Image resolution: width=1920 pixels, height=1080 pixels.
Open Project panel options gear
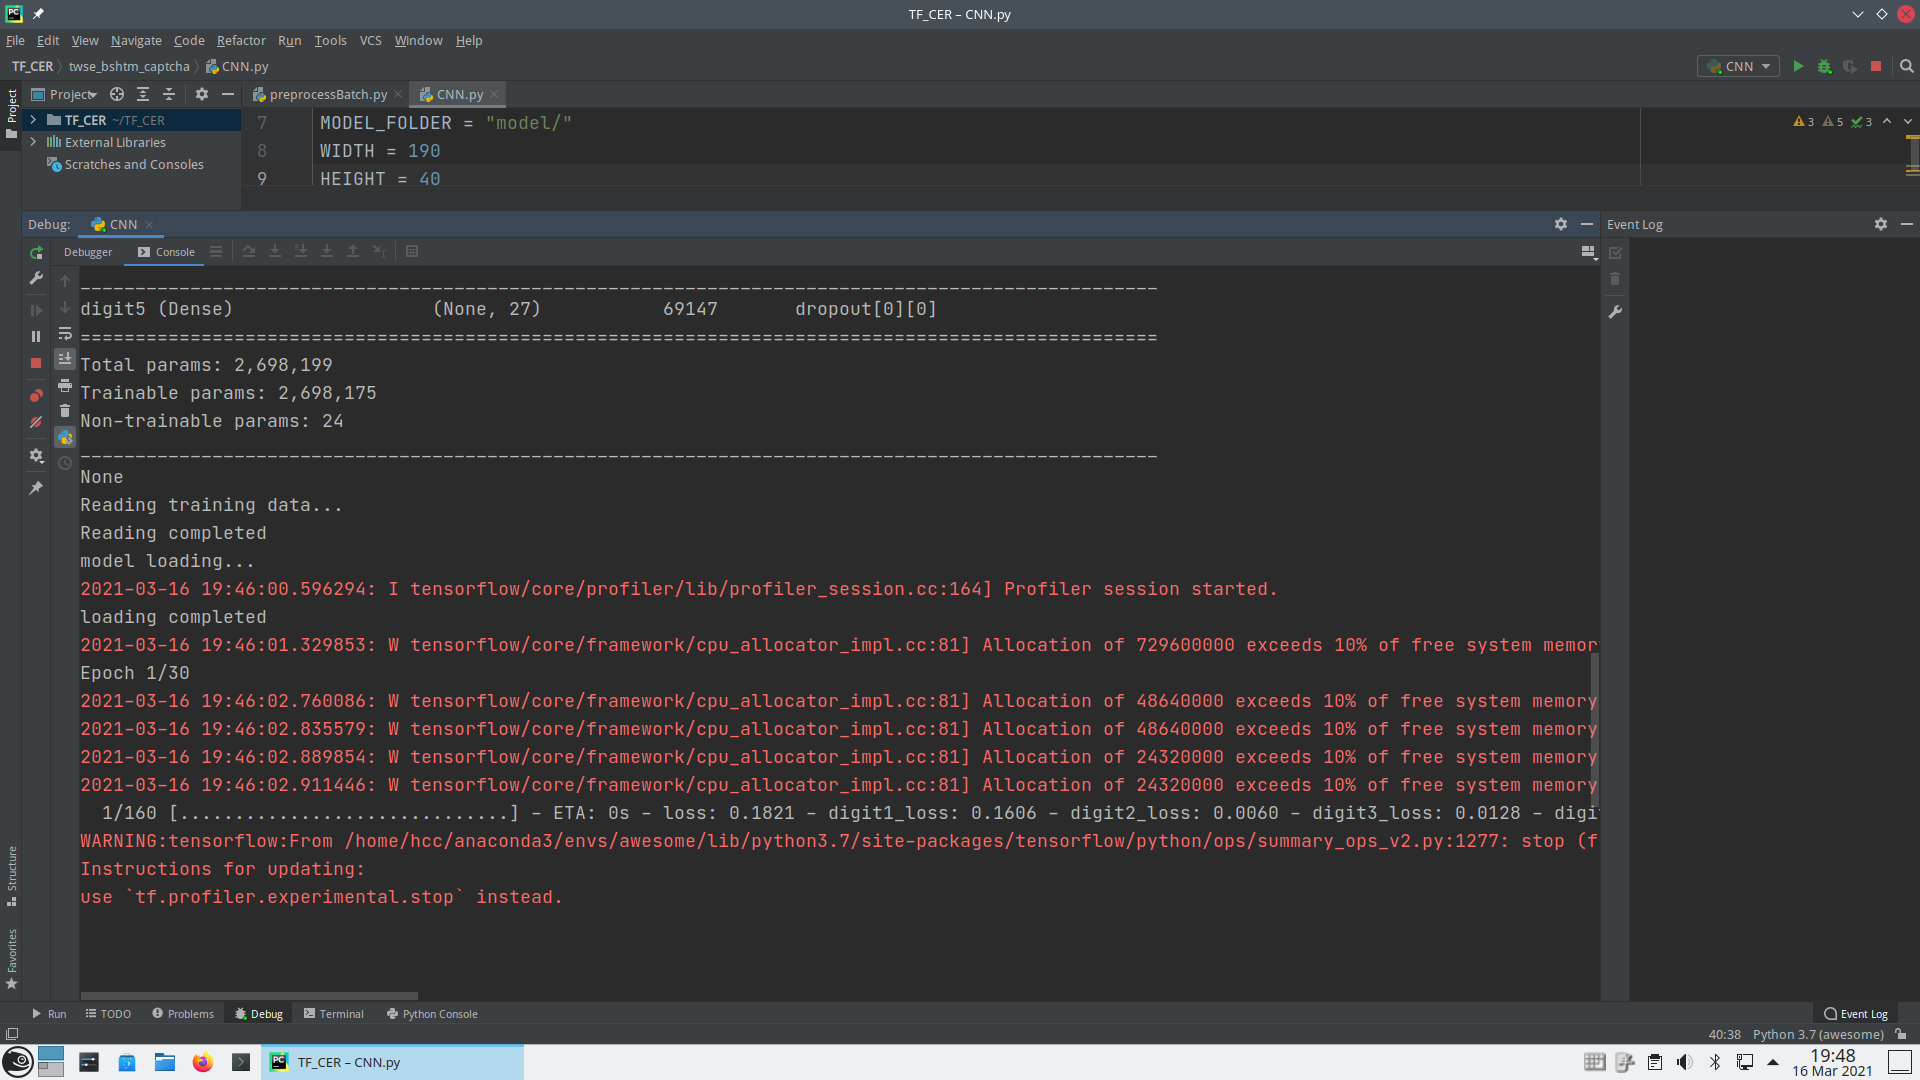click(x=202, y=94)
